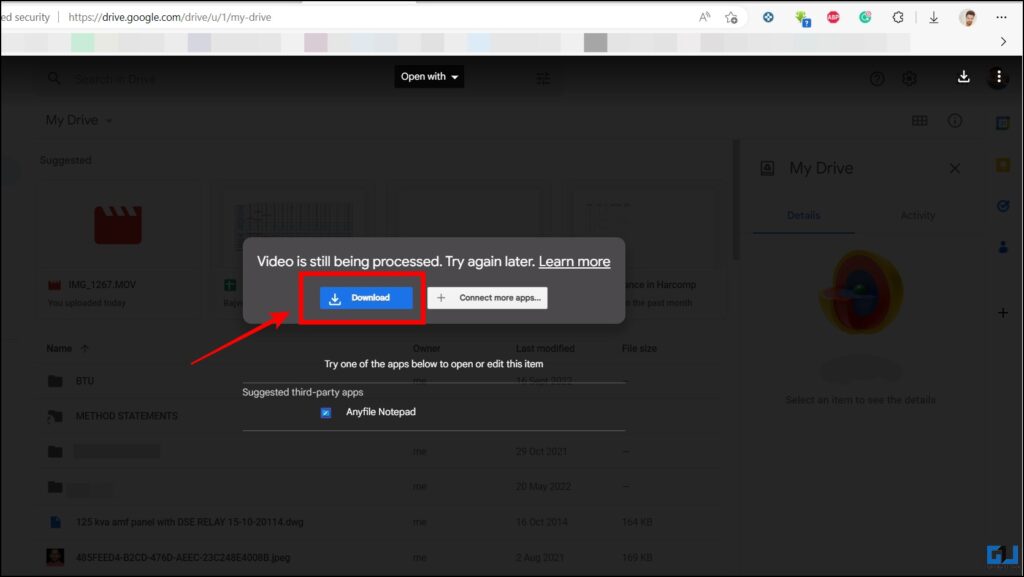
Task: Click the Owner column header
Action: [x=426, y=349]
